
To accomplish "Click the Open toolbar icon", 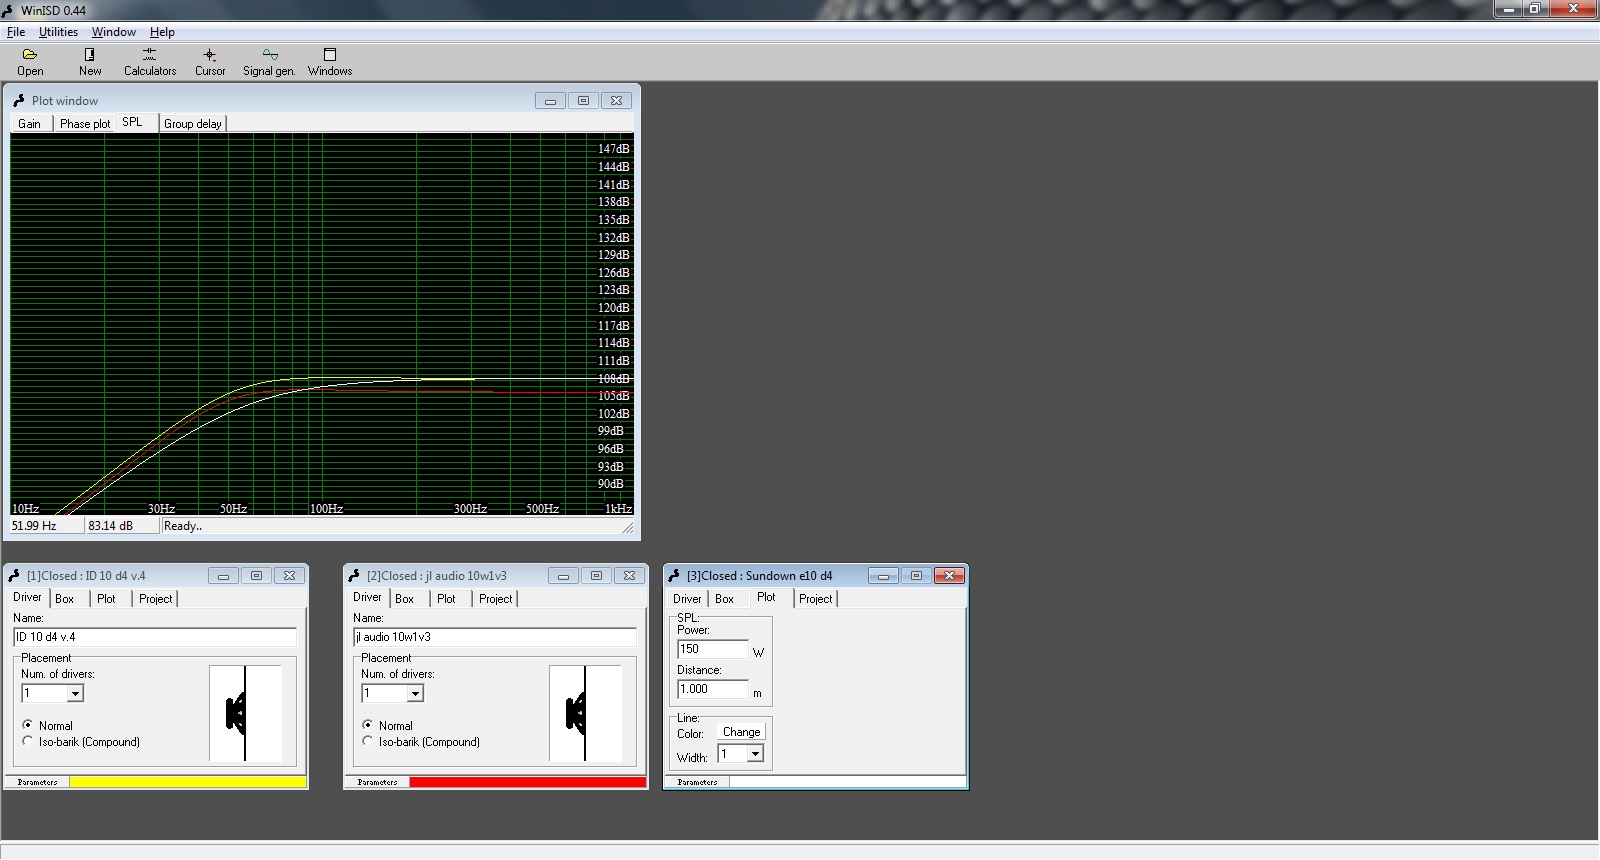I will coord(30,61).
